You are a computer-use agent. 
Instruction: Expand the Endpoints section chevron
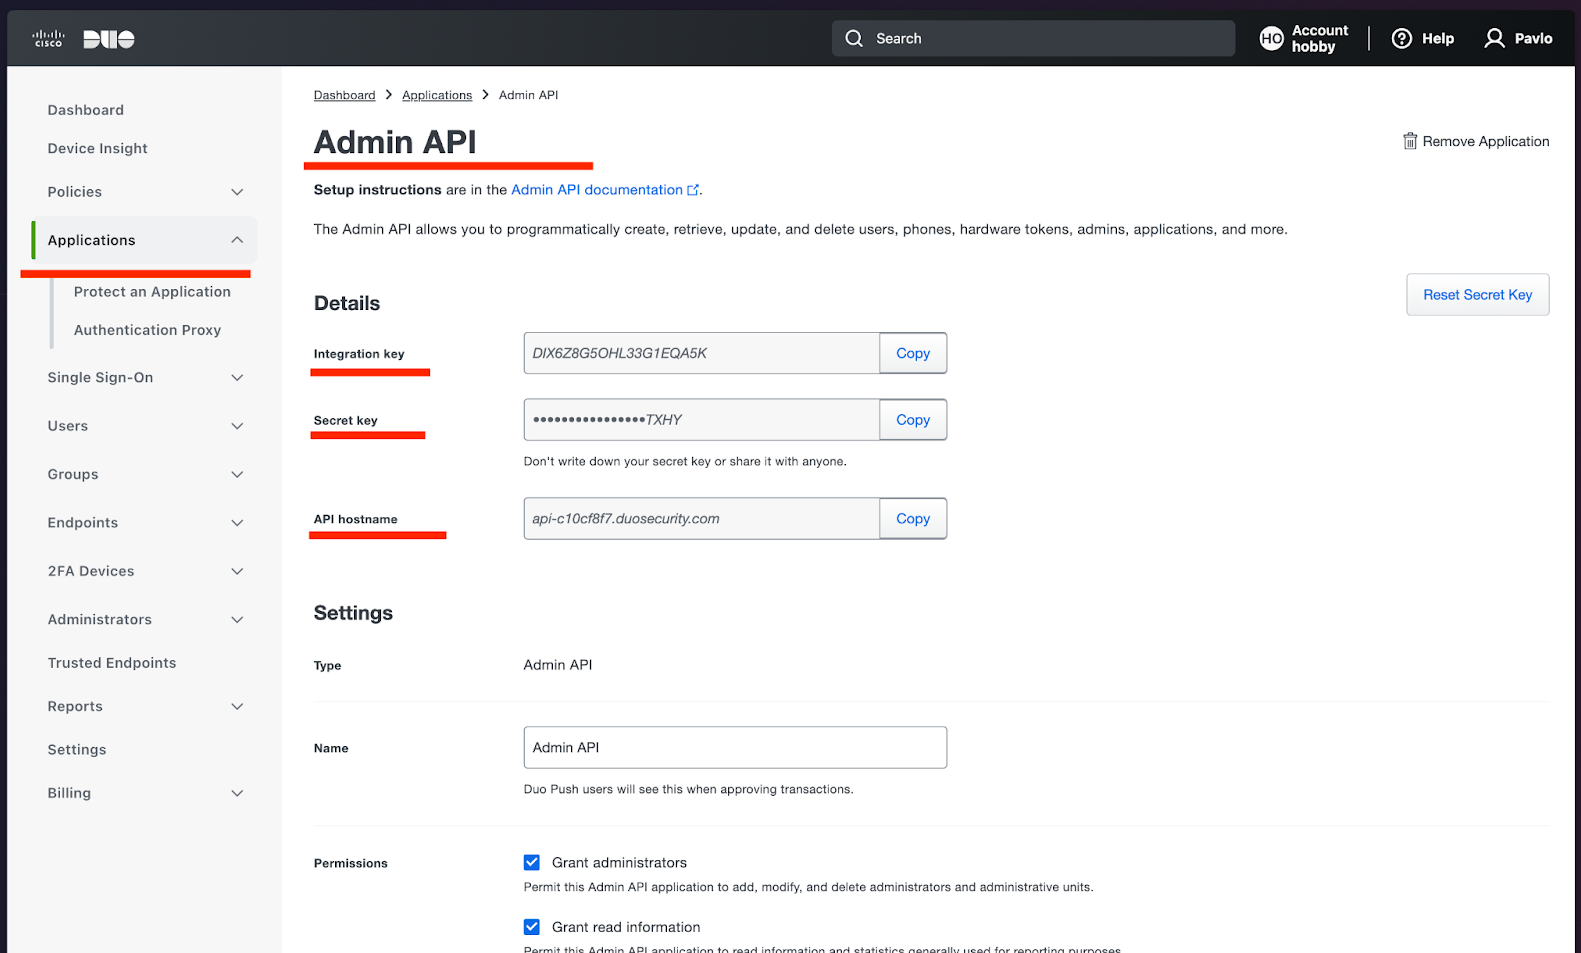tap(237, 523)
